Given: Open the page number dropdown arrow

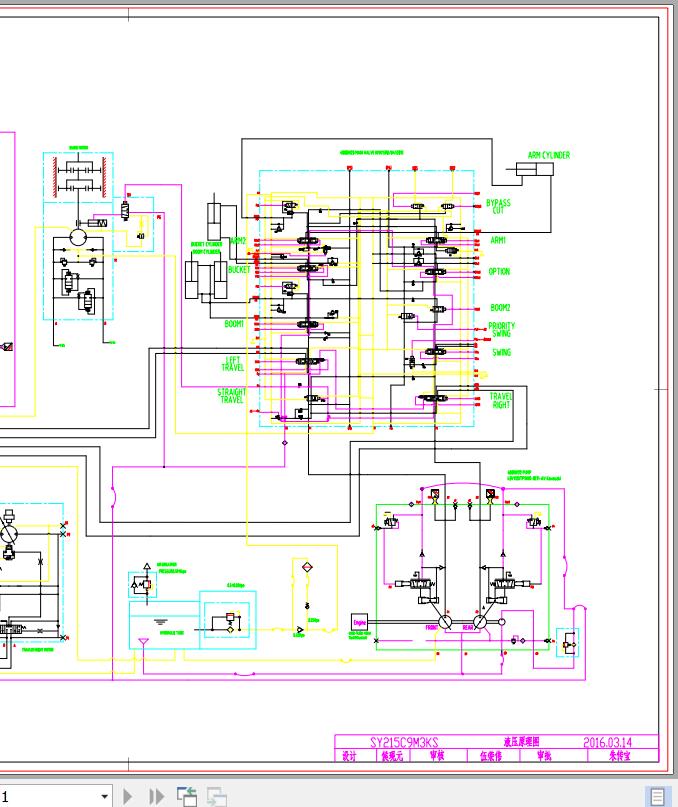Looking at the screenshot, I should (105, 796).
